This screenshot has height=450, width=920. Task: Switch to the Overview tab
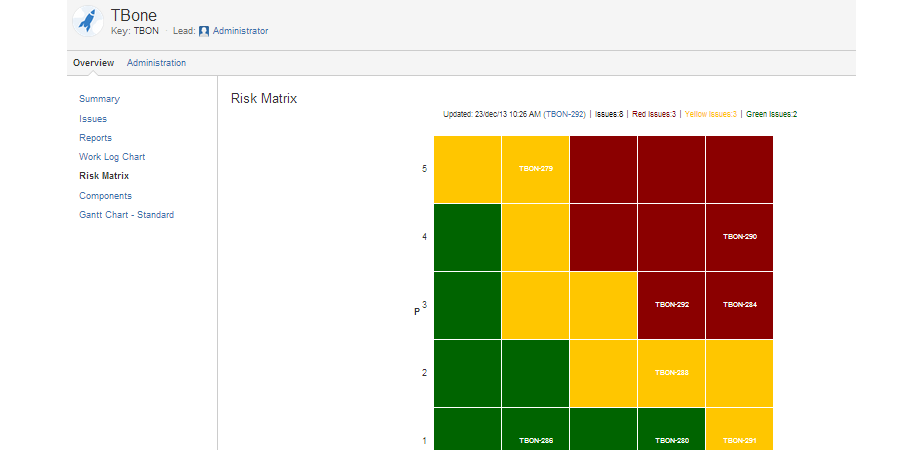[x=93, y=63]
